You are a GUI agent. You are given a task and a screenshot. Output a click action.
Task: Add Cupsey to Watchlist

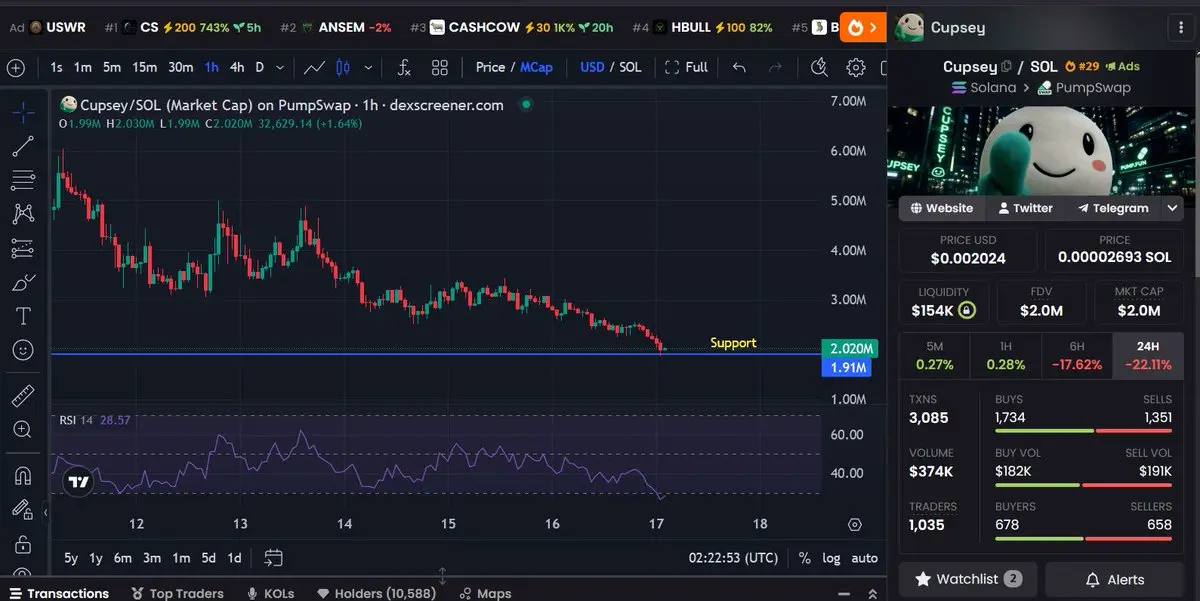[x=969, y=579]
